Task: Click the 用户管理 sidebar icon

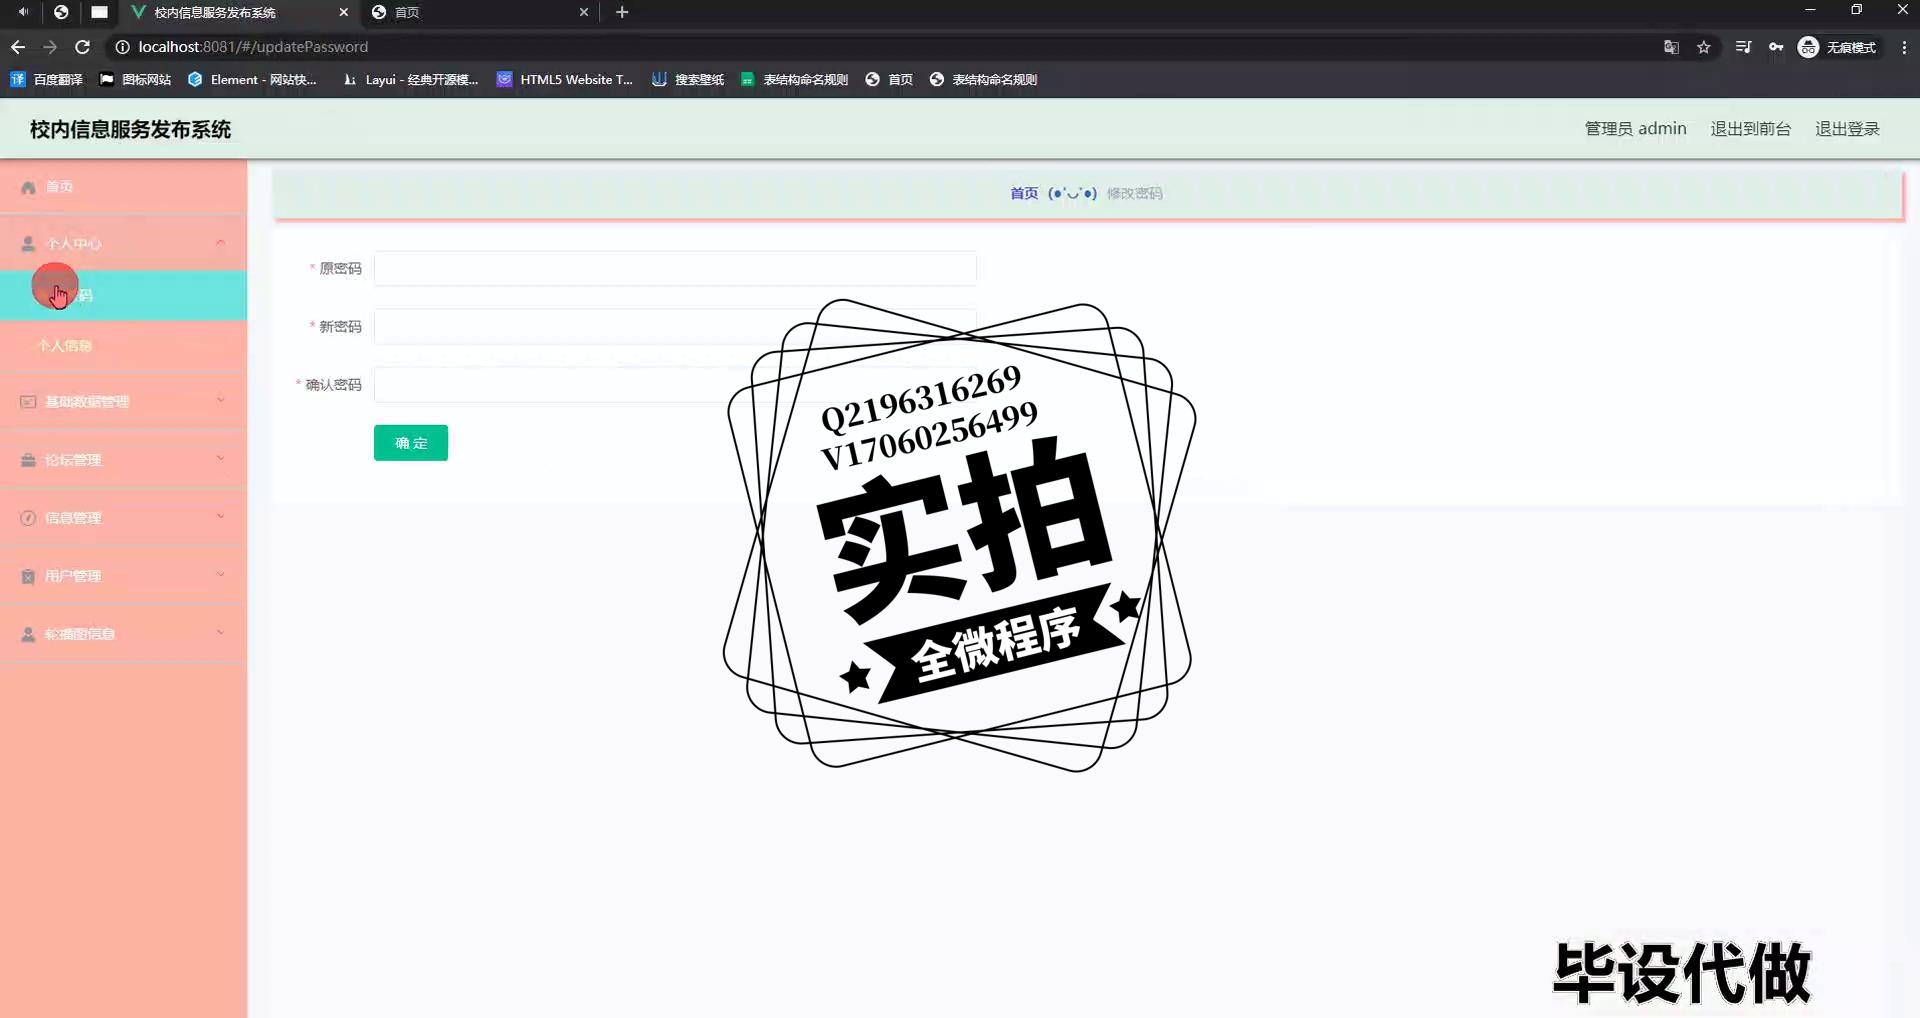Action: pyautogui.click(x=28, y=576)
